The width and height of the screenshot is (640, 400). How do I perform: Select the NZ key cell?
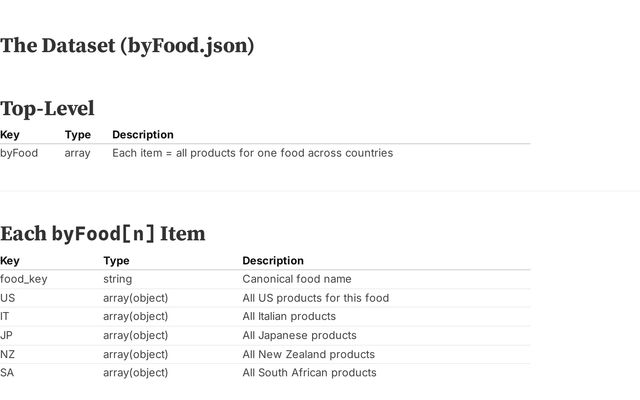click(8, 354)
